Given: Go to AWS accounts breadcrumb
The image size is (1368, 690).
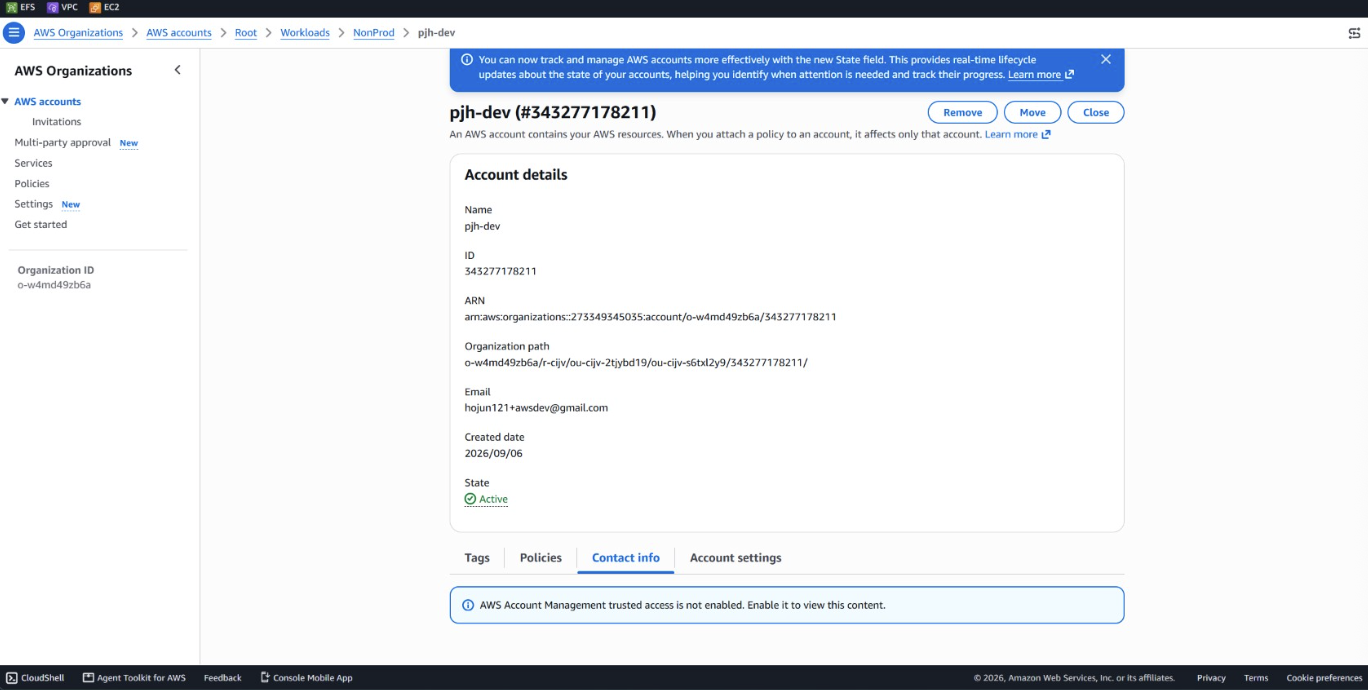Looking at the screenshot, I should 179,33.
